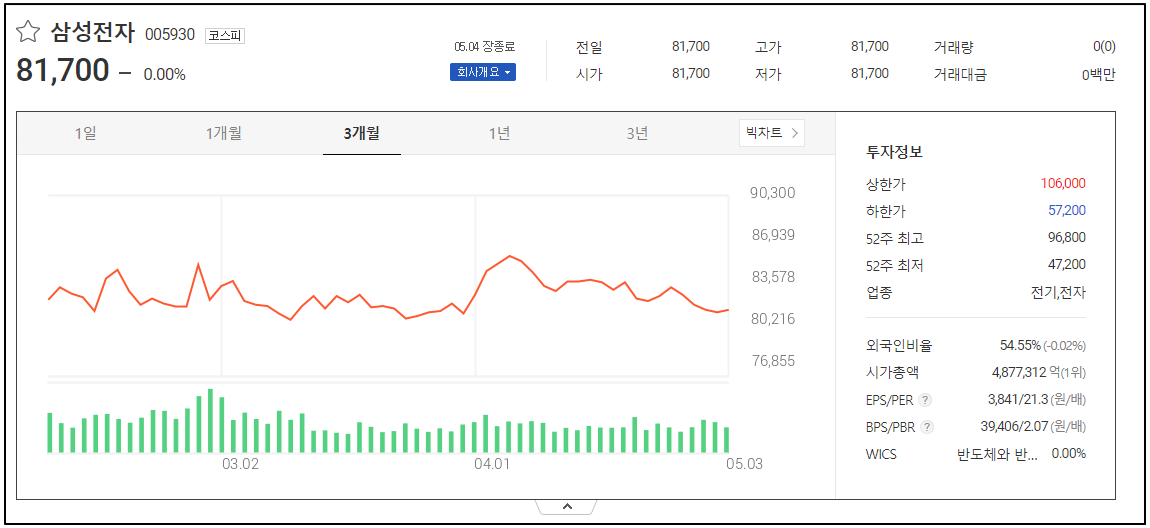Click 상한가 value 106,000
Image resolution: width=1150 pixels, height=528 pixels.
(1063, 183)
